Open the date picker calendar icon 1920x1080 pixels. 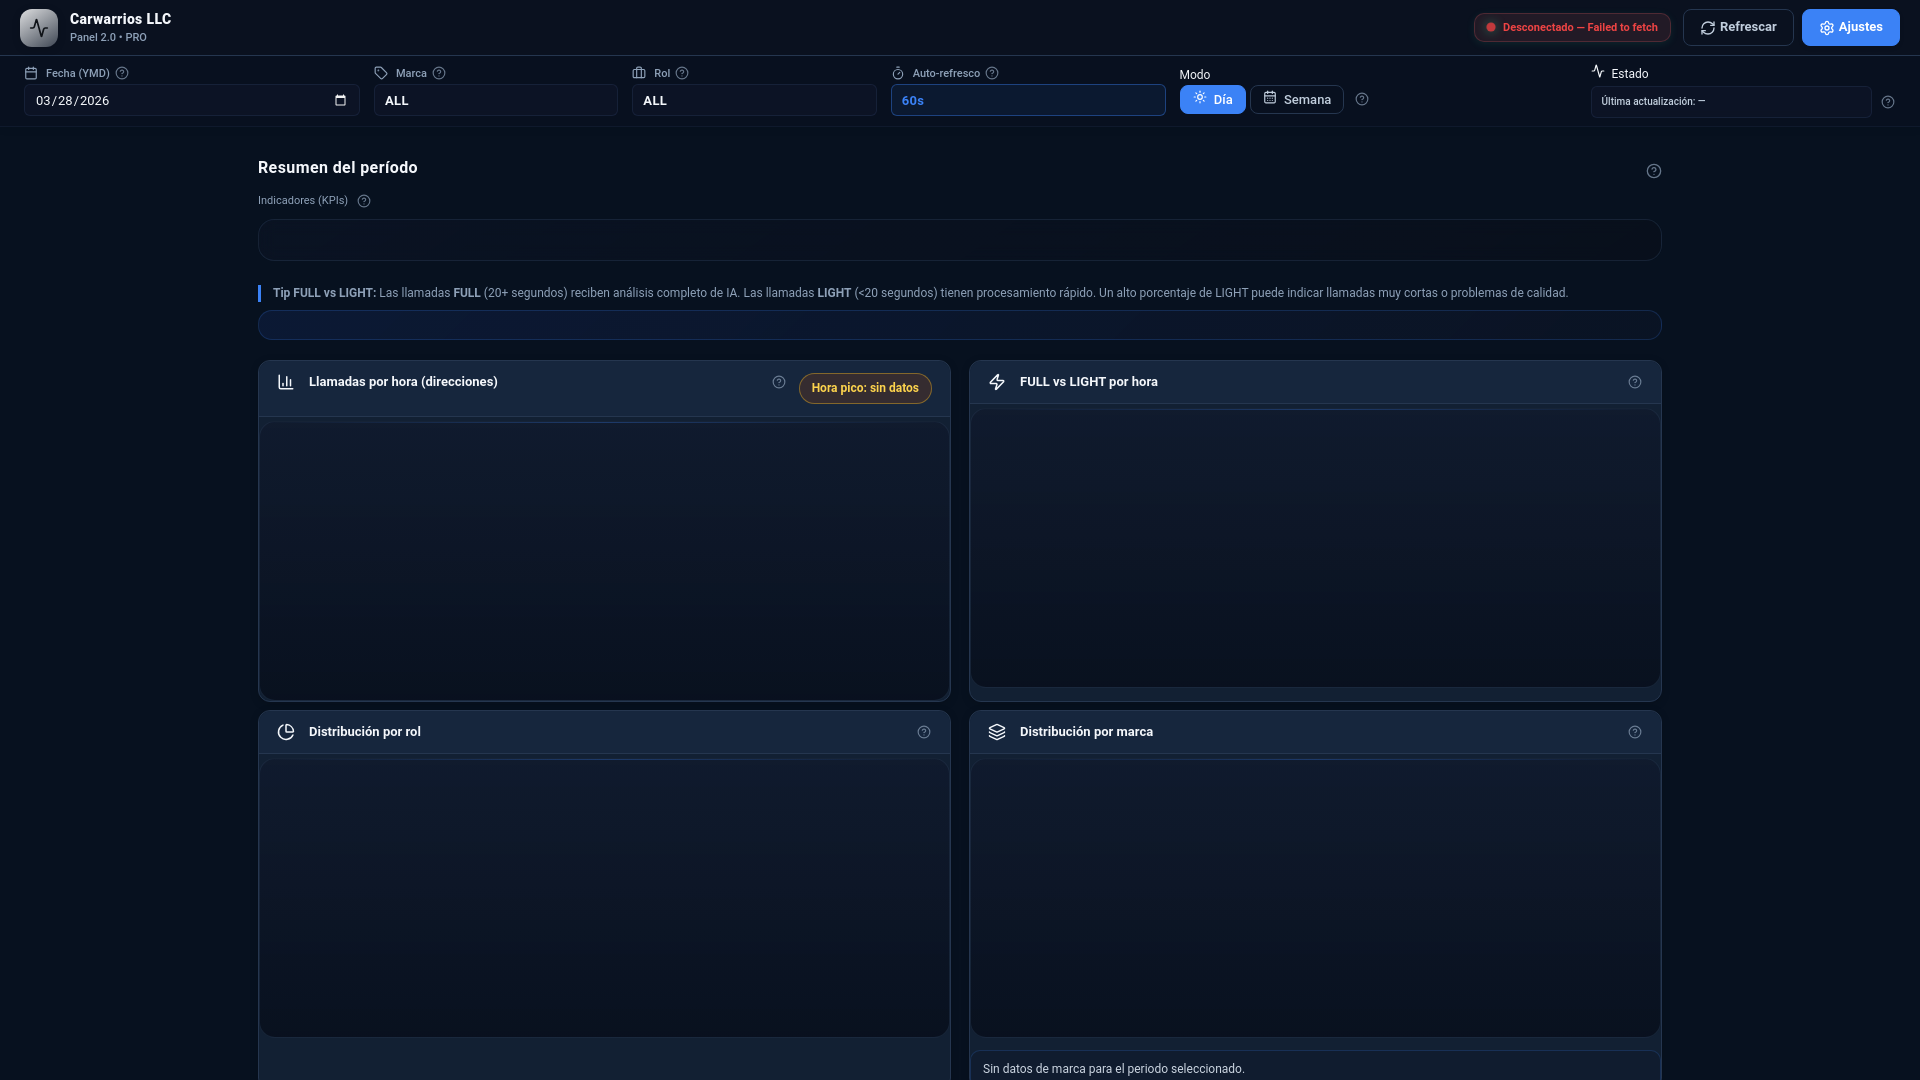340,100
